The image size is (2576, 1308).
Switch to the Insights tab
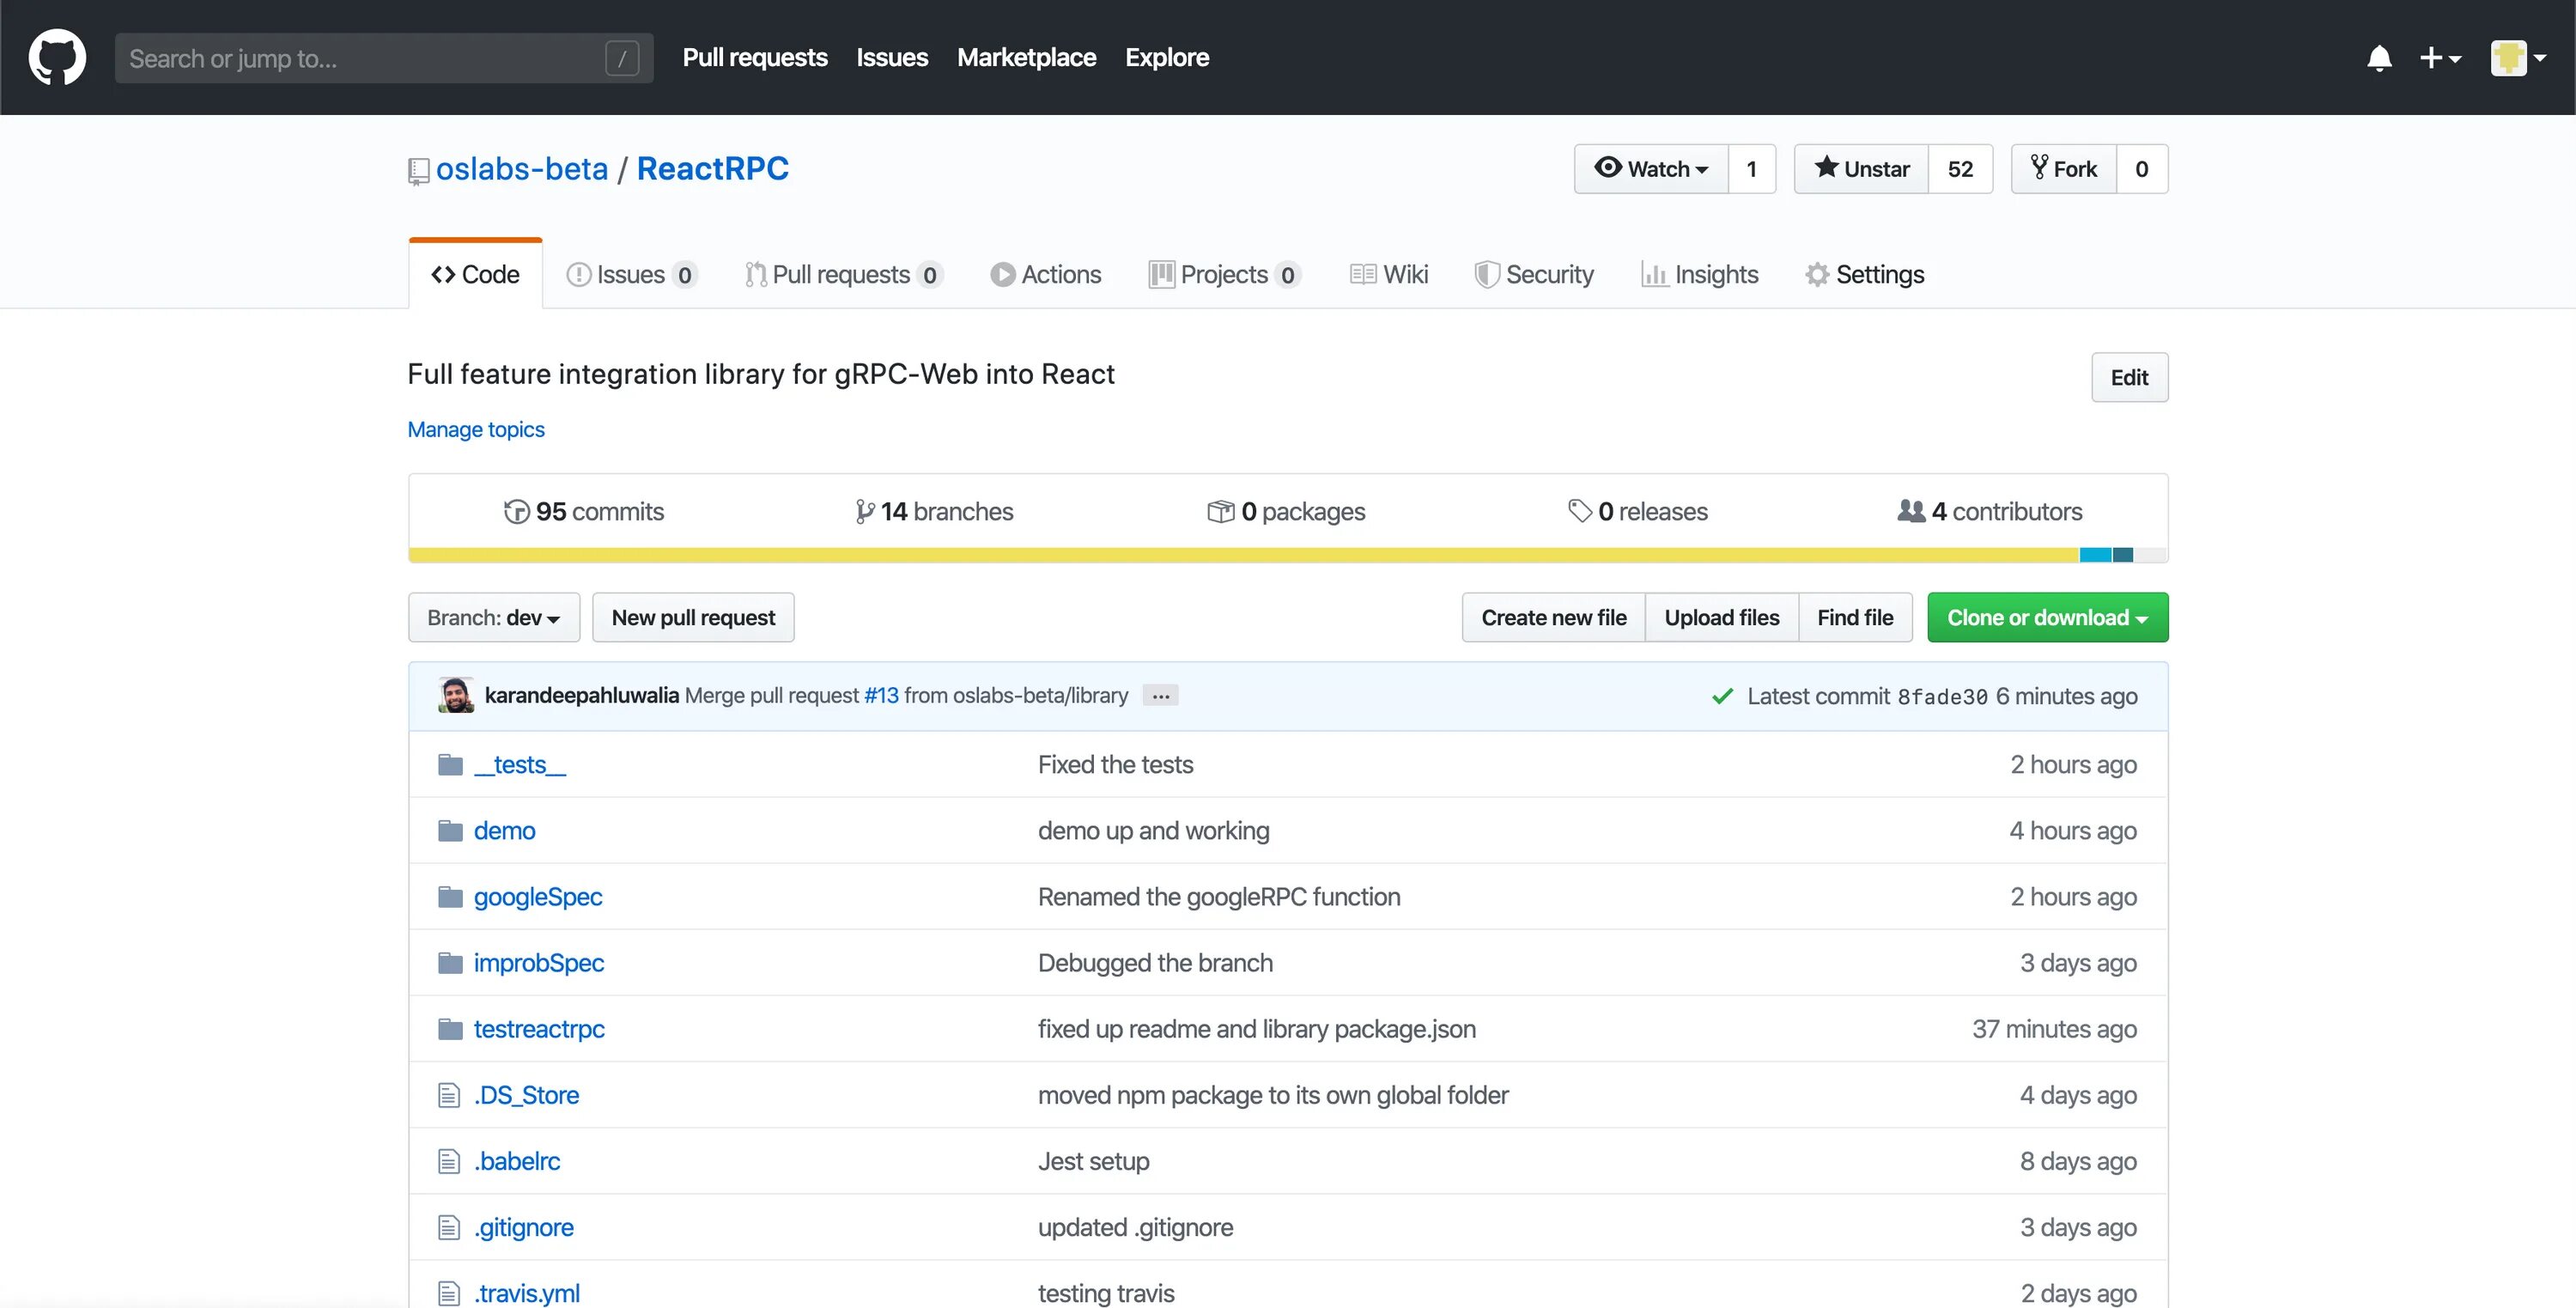click(x=1700, y=274)
